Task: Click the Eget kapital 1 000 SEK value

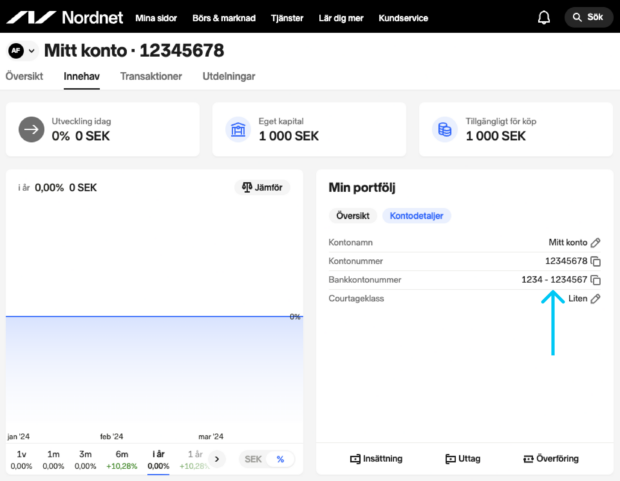Action: click(x=289, y=136)
